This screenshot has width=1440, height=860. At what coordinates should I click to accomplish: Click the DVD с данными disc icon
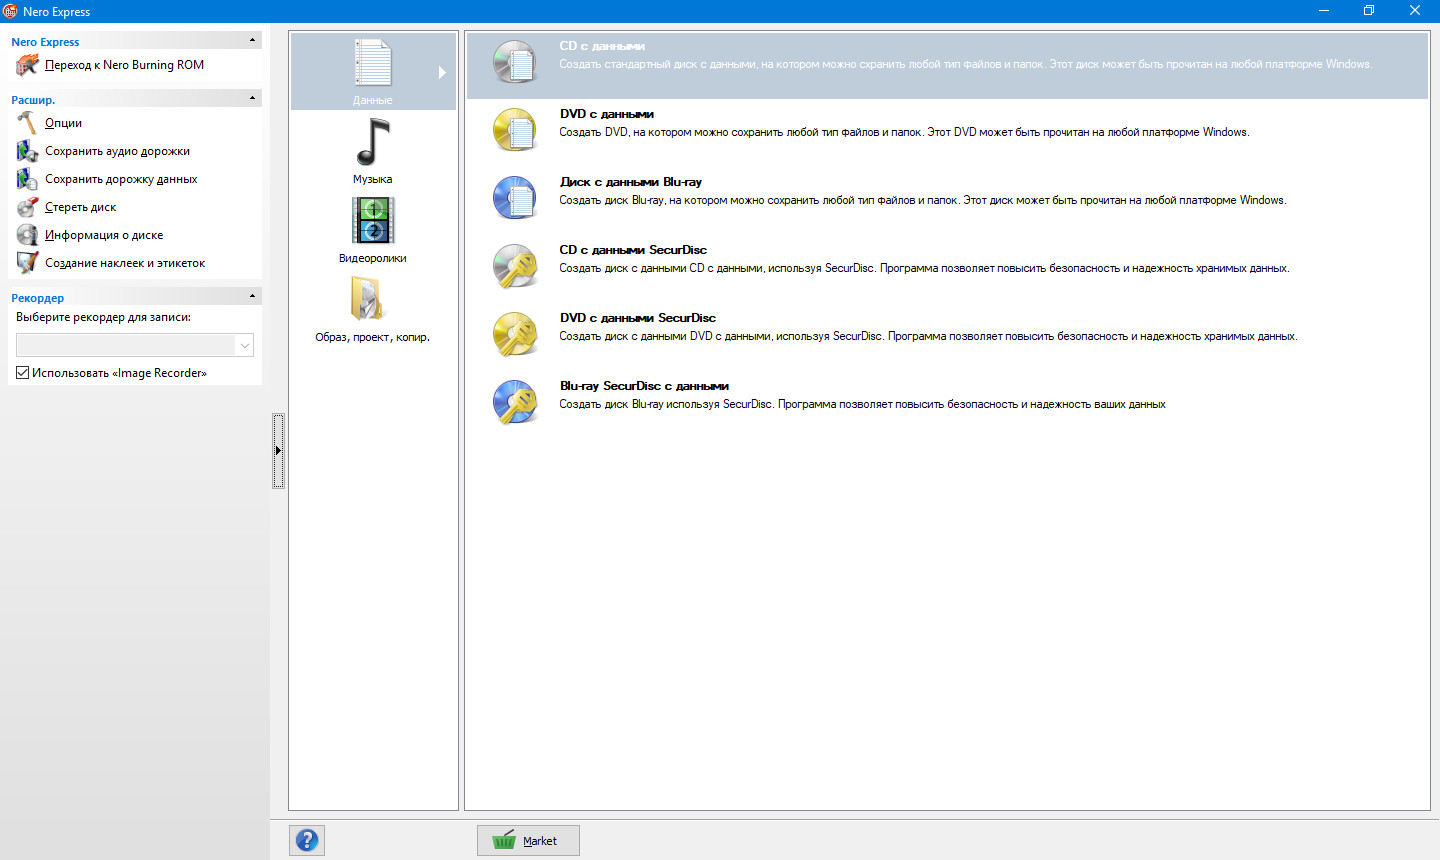515,130
